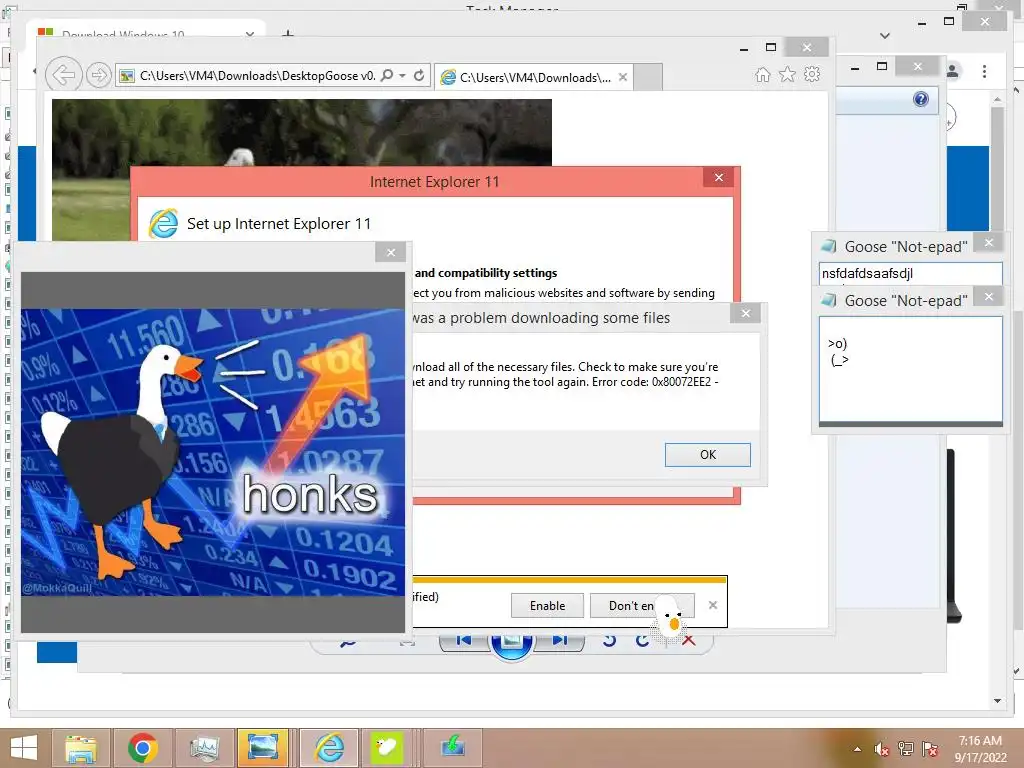
Task: Click OK in the download problem dialog
Action: 707,455
